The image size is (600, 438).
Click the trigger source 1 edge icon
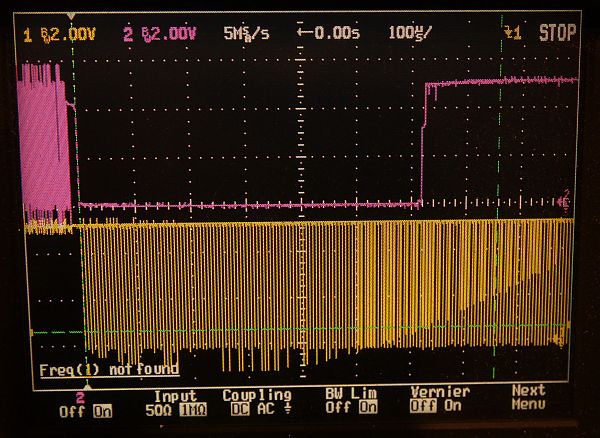click(x=513, y=33)
